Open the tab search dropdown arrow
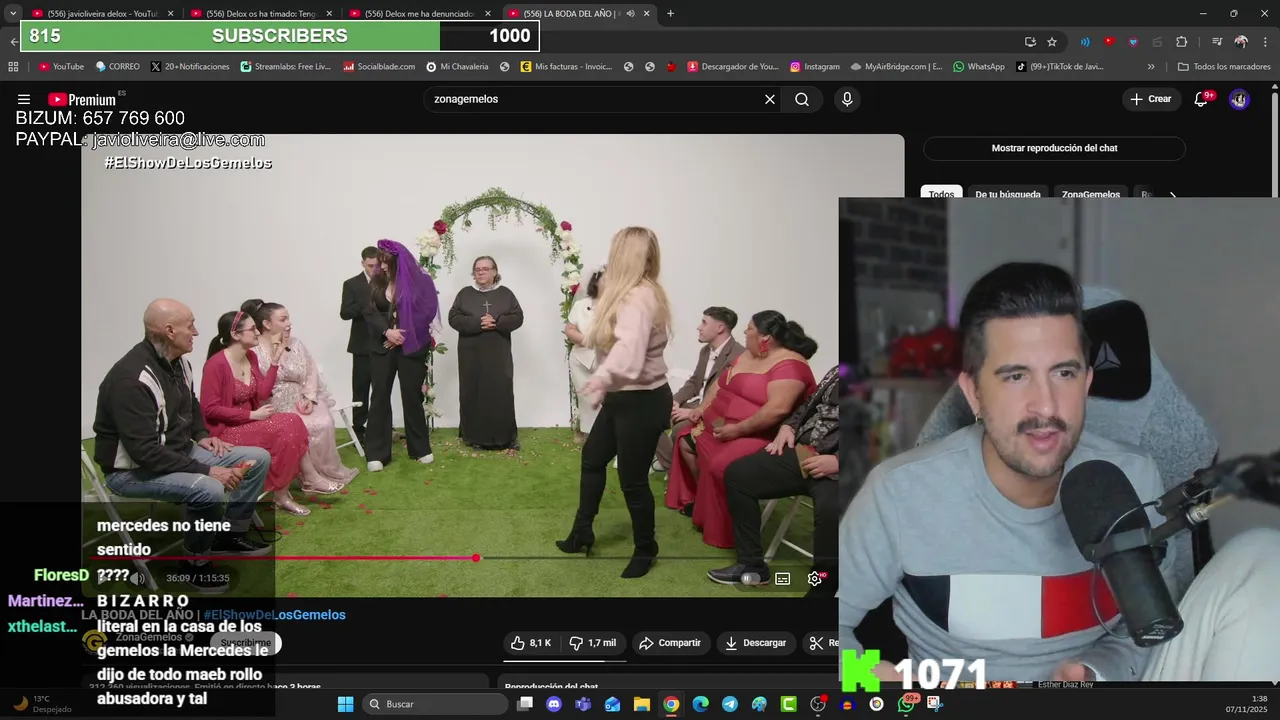The image size is (1280, 720). (x=12, y=14)
